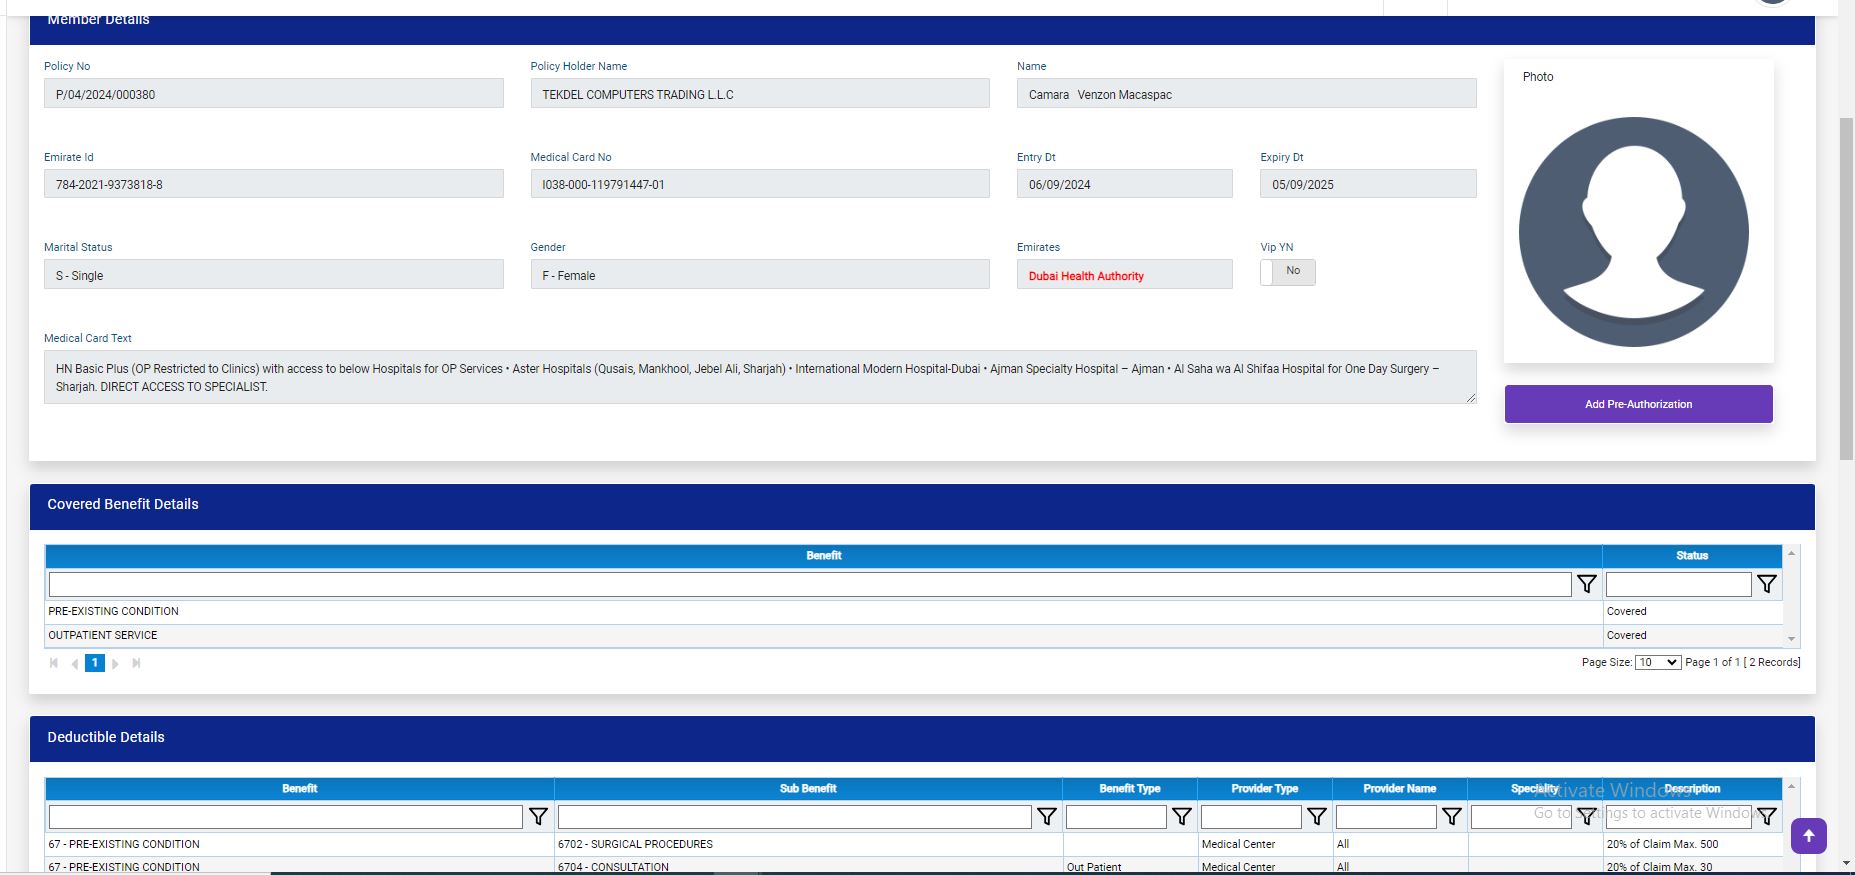This screenshot has height=875, width=1855.
Task: Click filter icon for Covered Benefit Status column
Action: pos(1766,584)
